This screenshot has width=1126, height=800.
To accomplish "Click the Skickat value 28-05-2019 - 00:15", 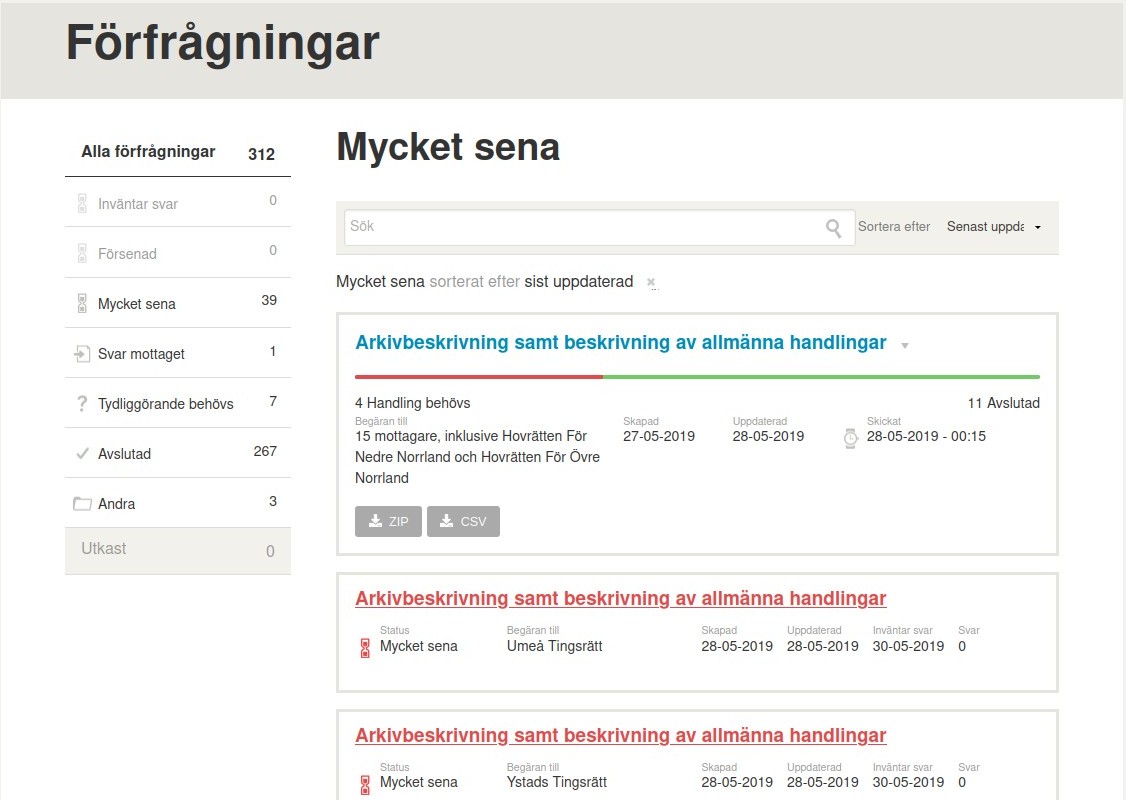I will pyautogui.click(x=926, y=436).
